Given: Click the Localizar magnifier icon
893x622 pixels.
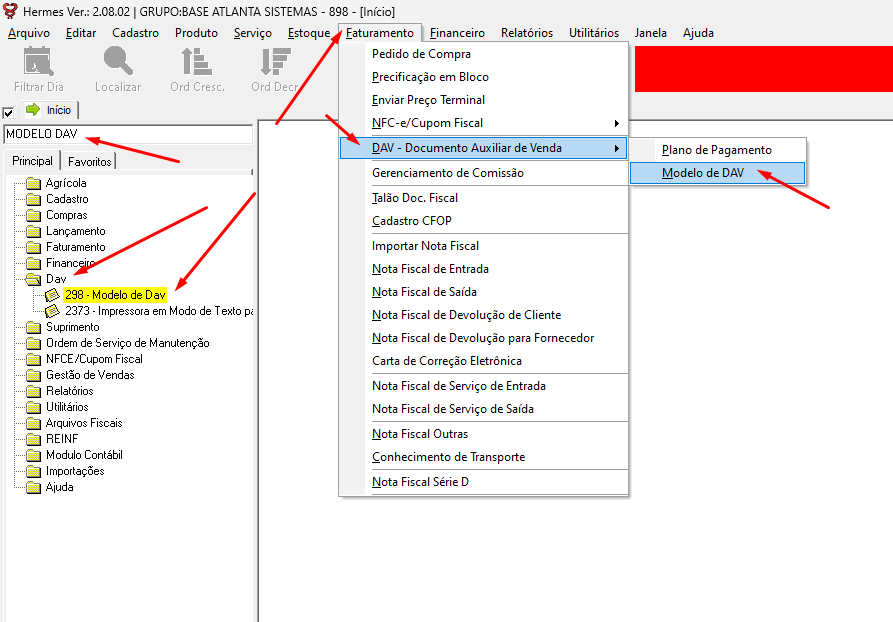Looking at the screenshot, I should click(x=118, y=61).
